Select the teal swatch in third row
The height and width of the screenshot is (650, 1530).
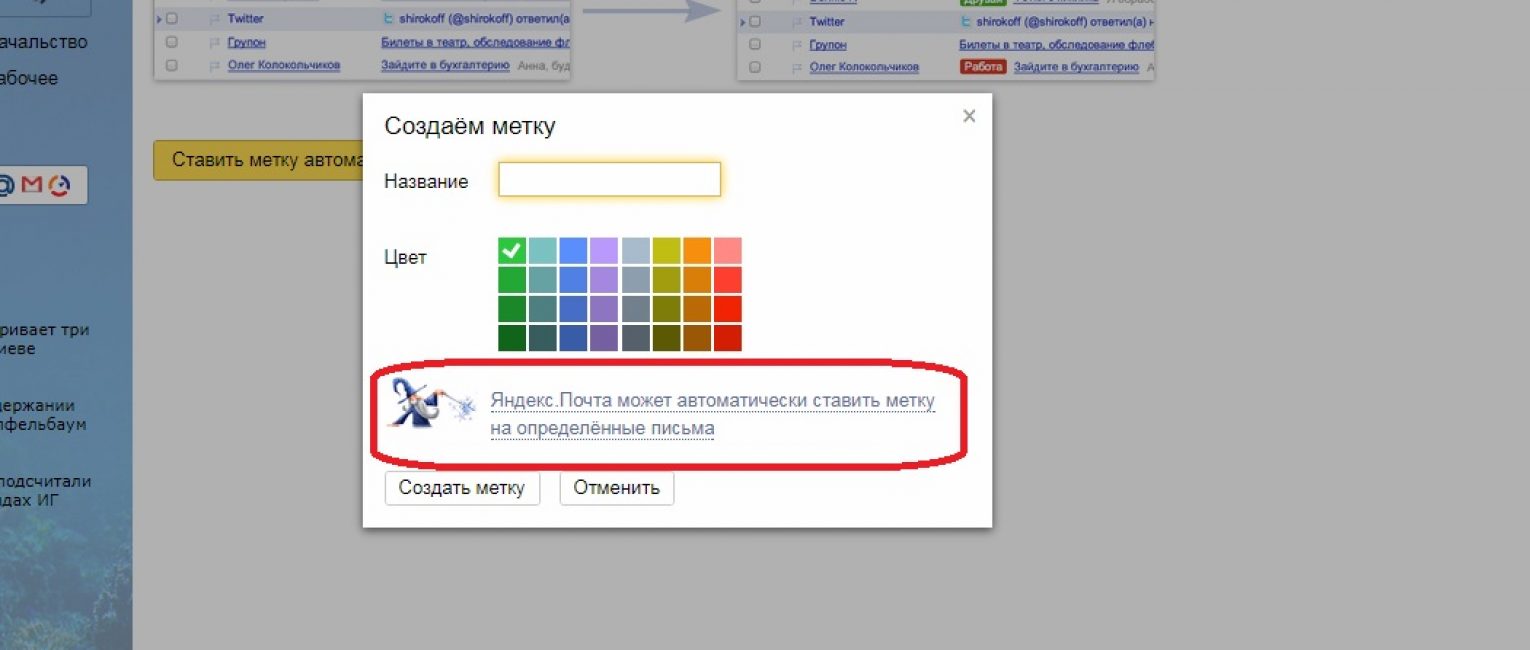(543, 309)
